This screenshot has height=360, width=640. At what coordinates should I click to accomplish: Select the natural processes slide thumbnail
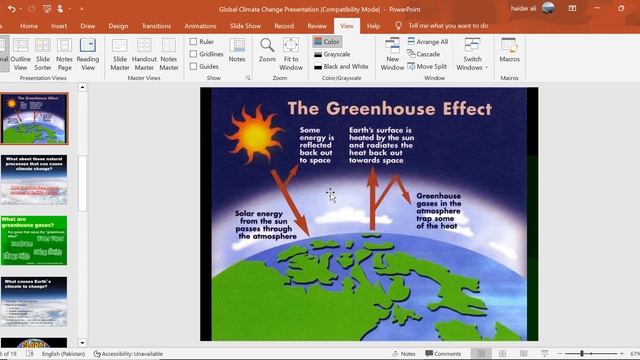pyautogui.click(x=34, y=180)
